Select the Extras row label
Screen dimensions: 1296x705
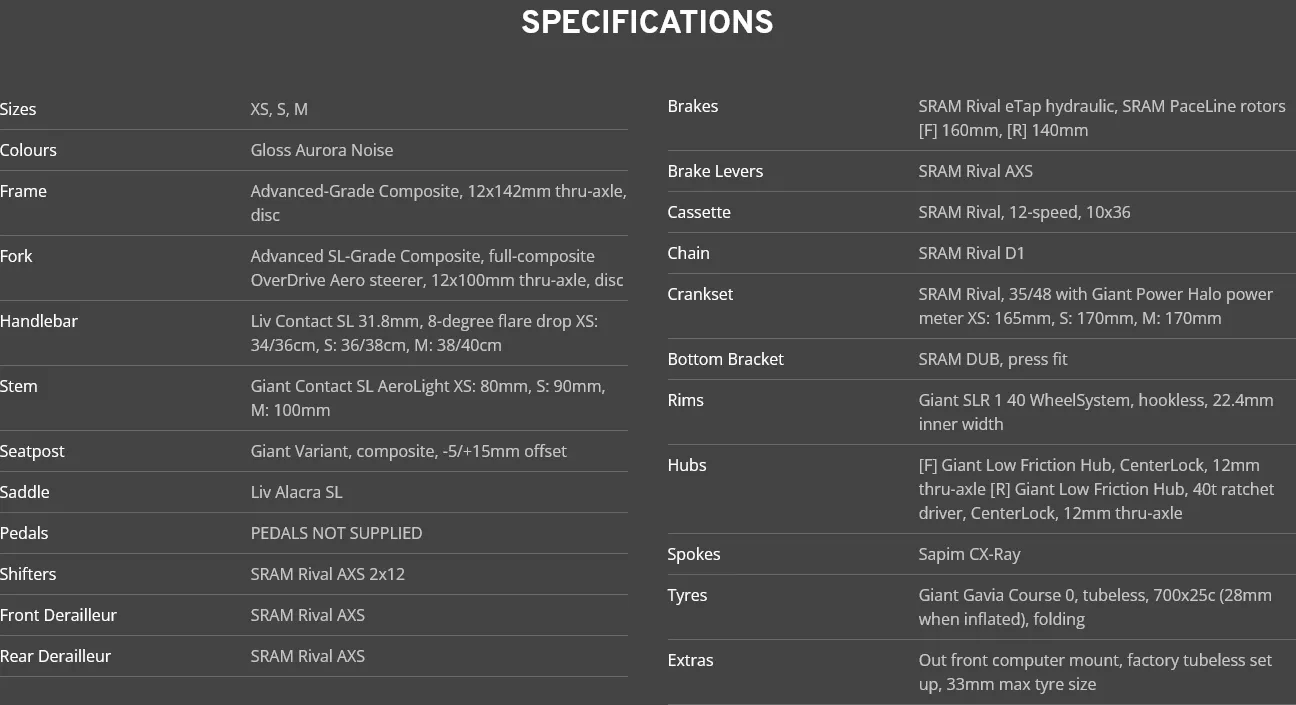690,660
